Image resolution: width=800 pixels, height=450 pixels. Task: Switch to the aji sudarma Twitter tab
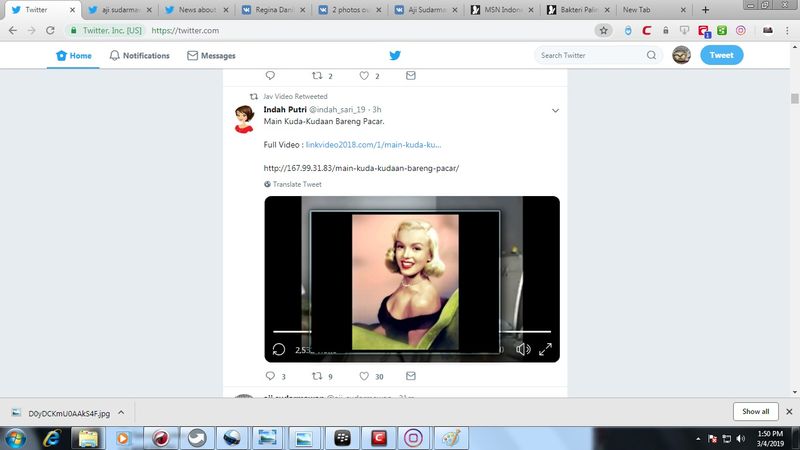click(119, 10)
